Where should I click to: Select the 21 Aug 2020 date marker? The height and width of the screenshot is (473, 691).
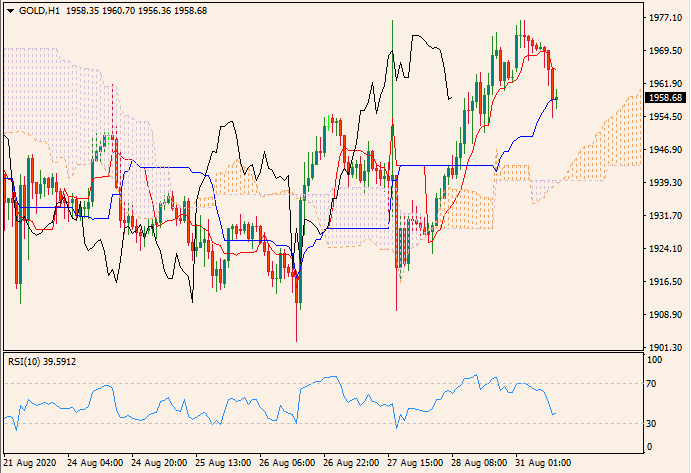(x=31, y=464)
